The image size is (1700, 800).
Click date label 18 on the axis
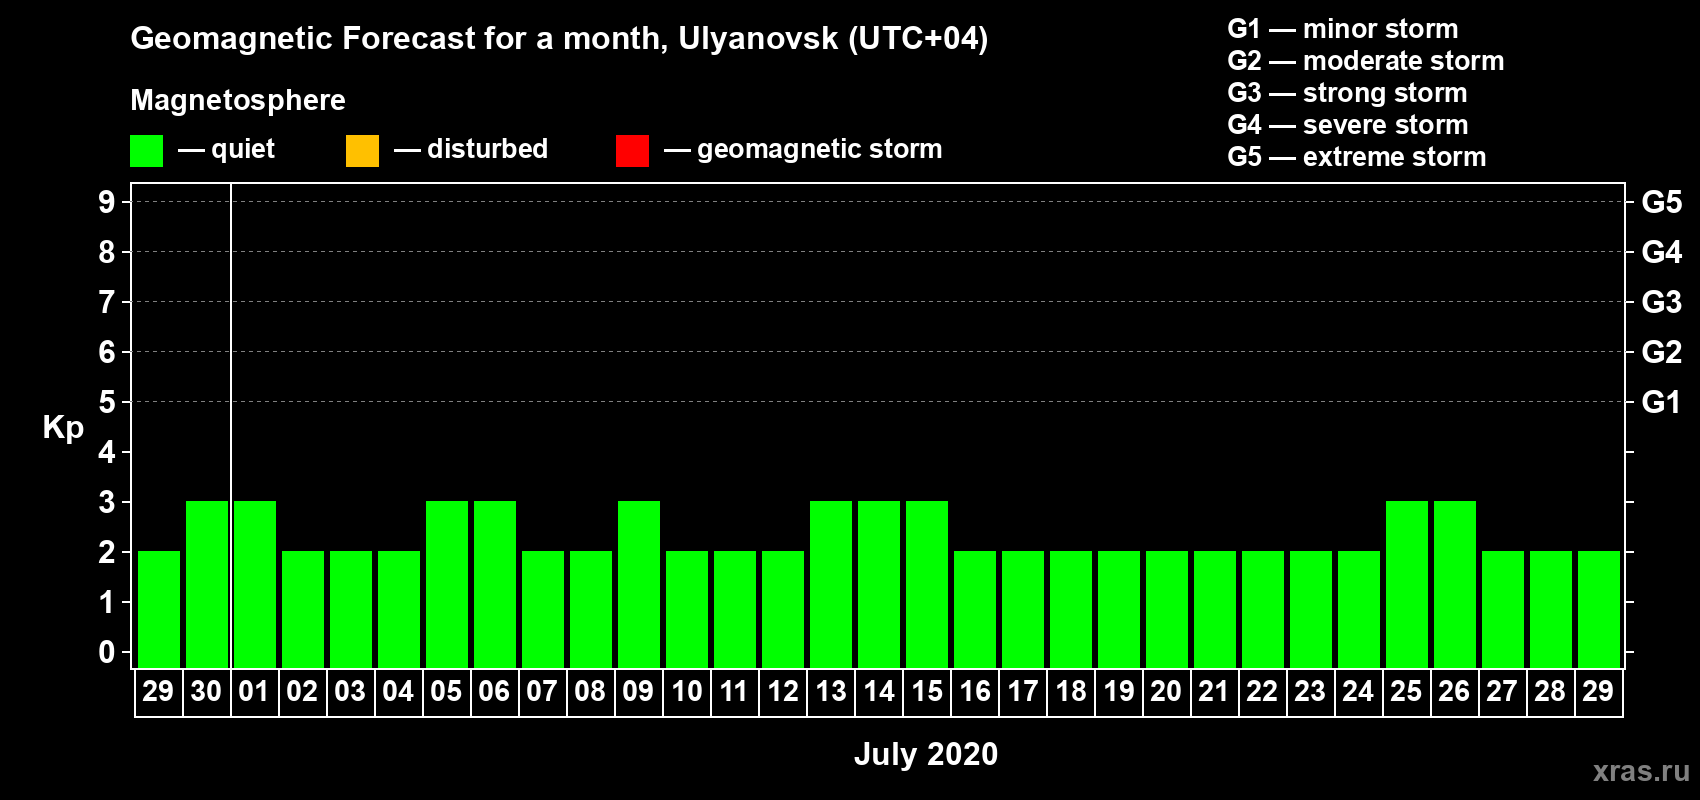(x=1070, y=691)
